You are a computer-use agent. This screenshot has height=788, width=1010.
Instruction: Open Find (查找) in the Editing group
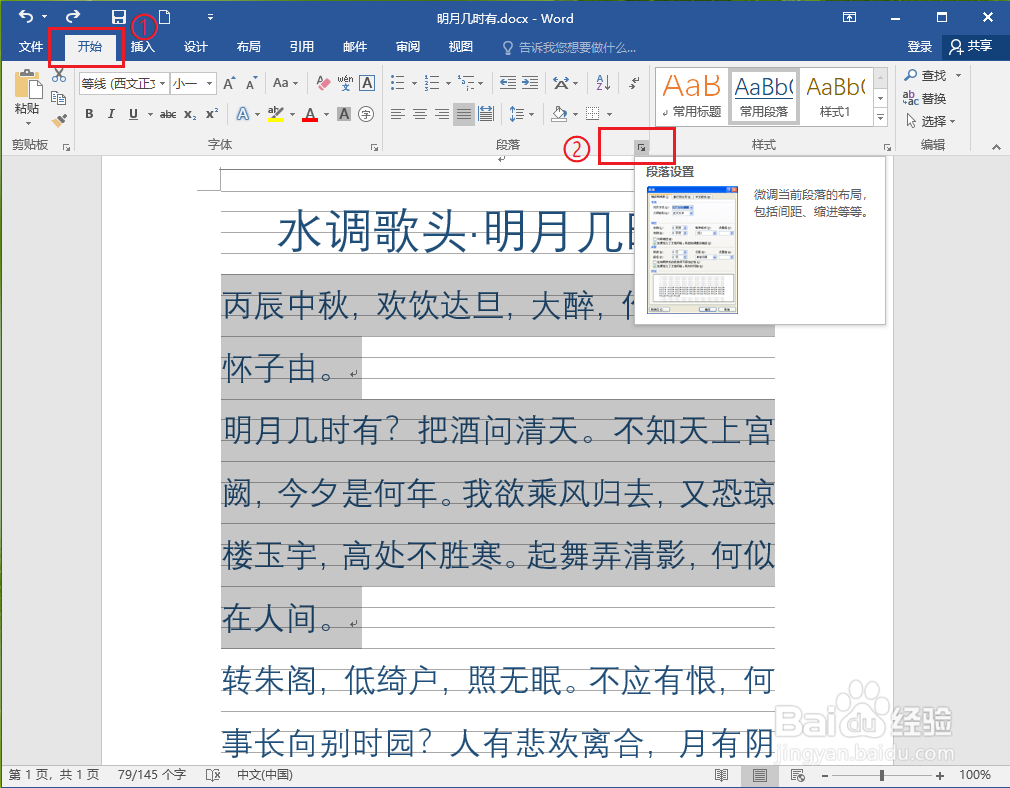[x=931, y=74]
